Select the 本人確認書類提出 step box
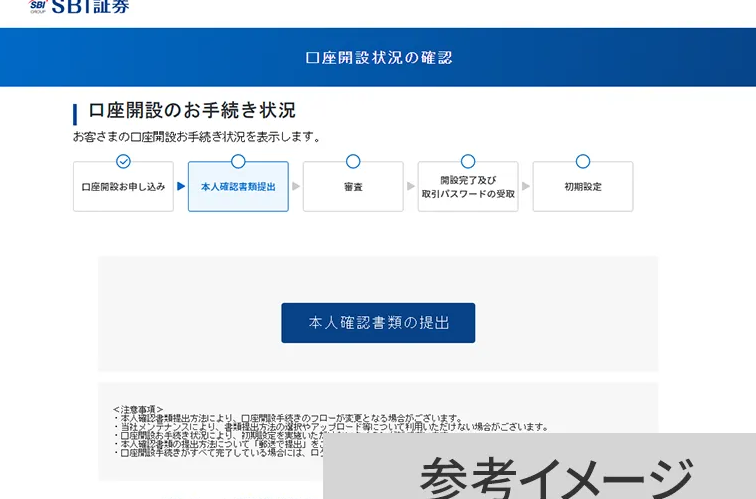Screen dimensions: 756x499 tap(238, 187)
